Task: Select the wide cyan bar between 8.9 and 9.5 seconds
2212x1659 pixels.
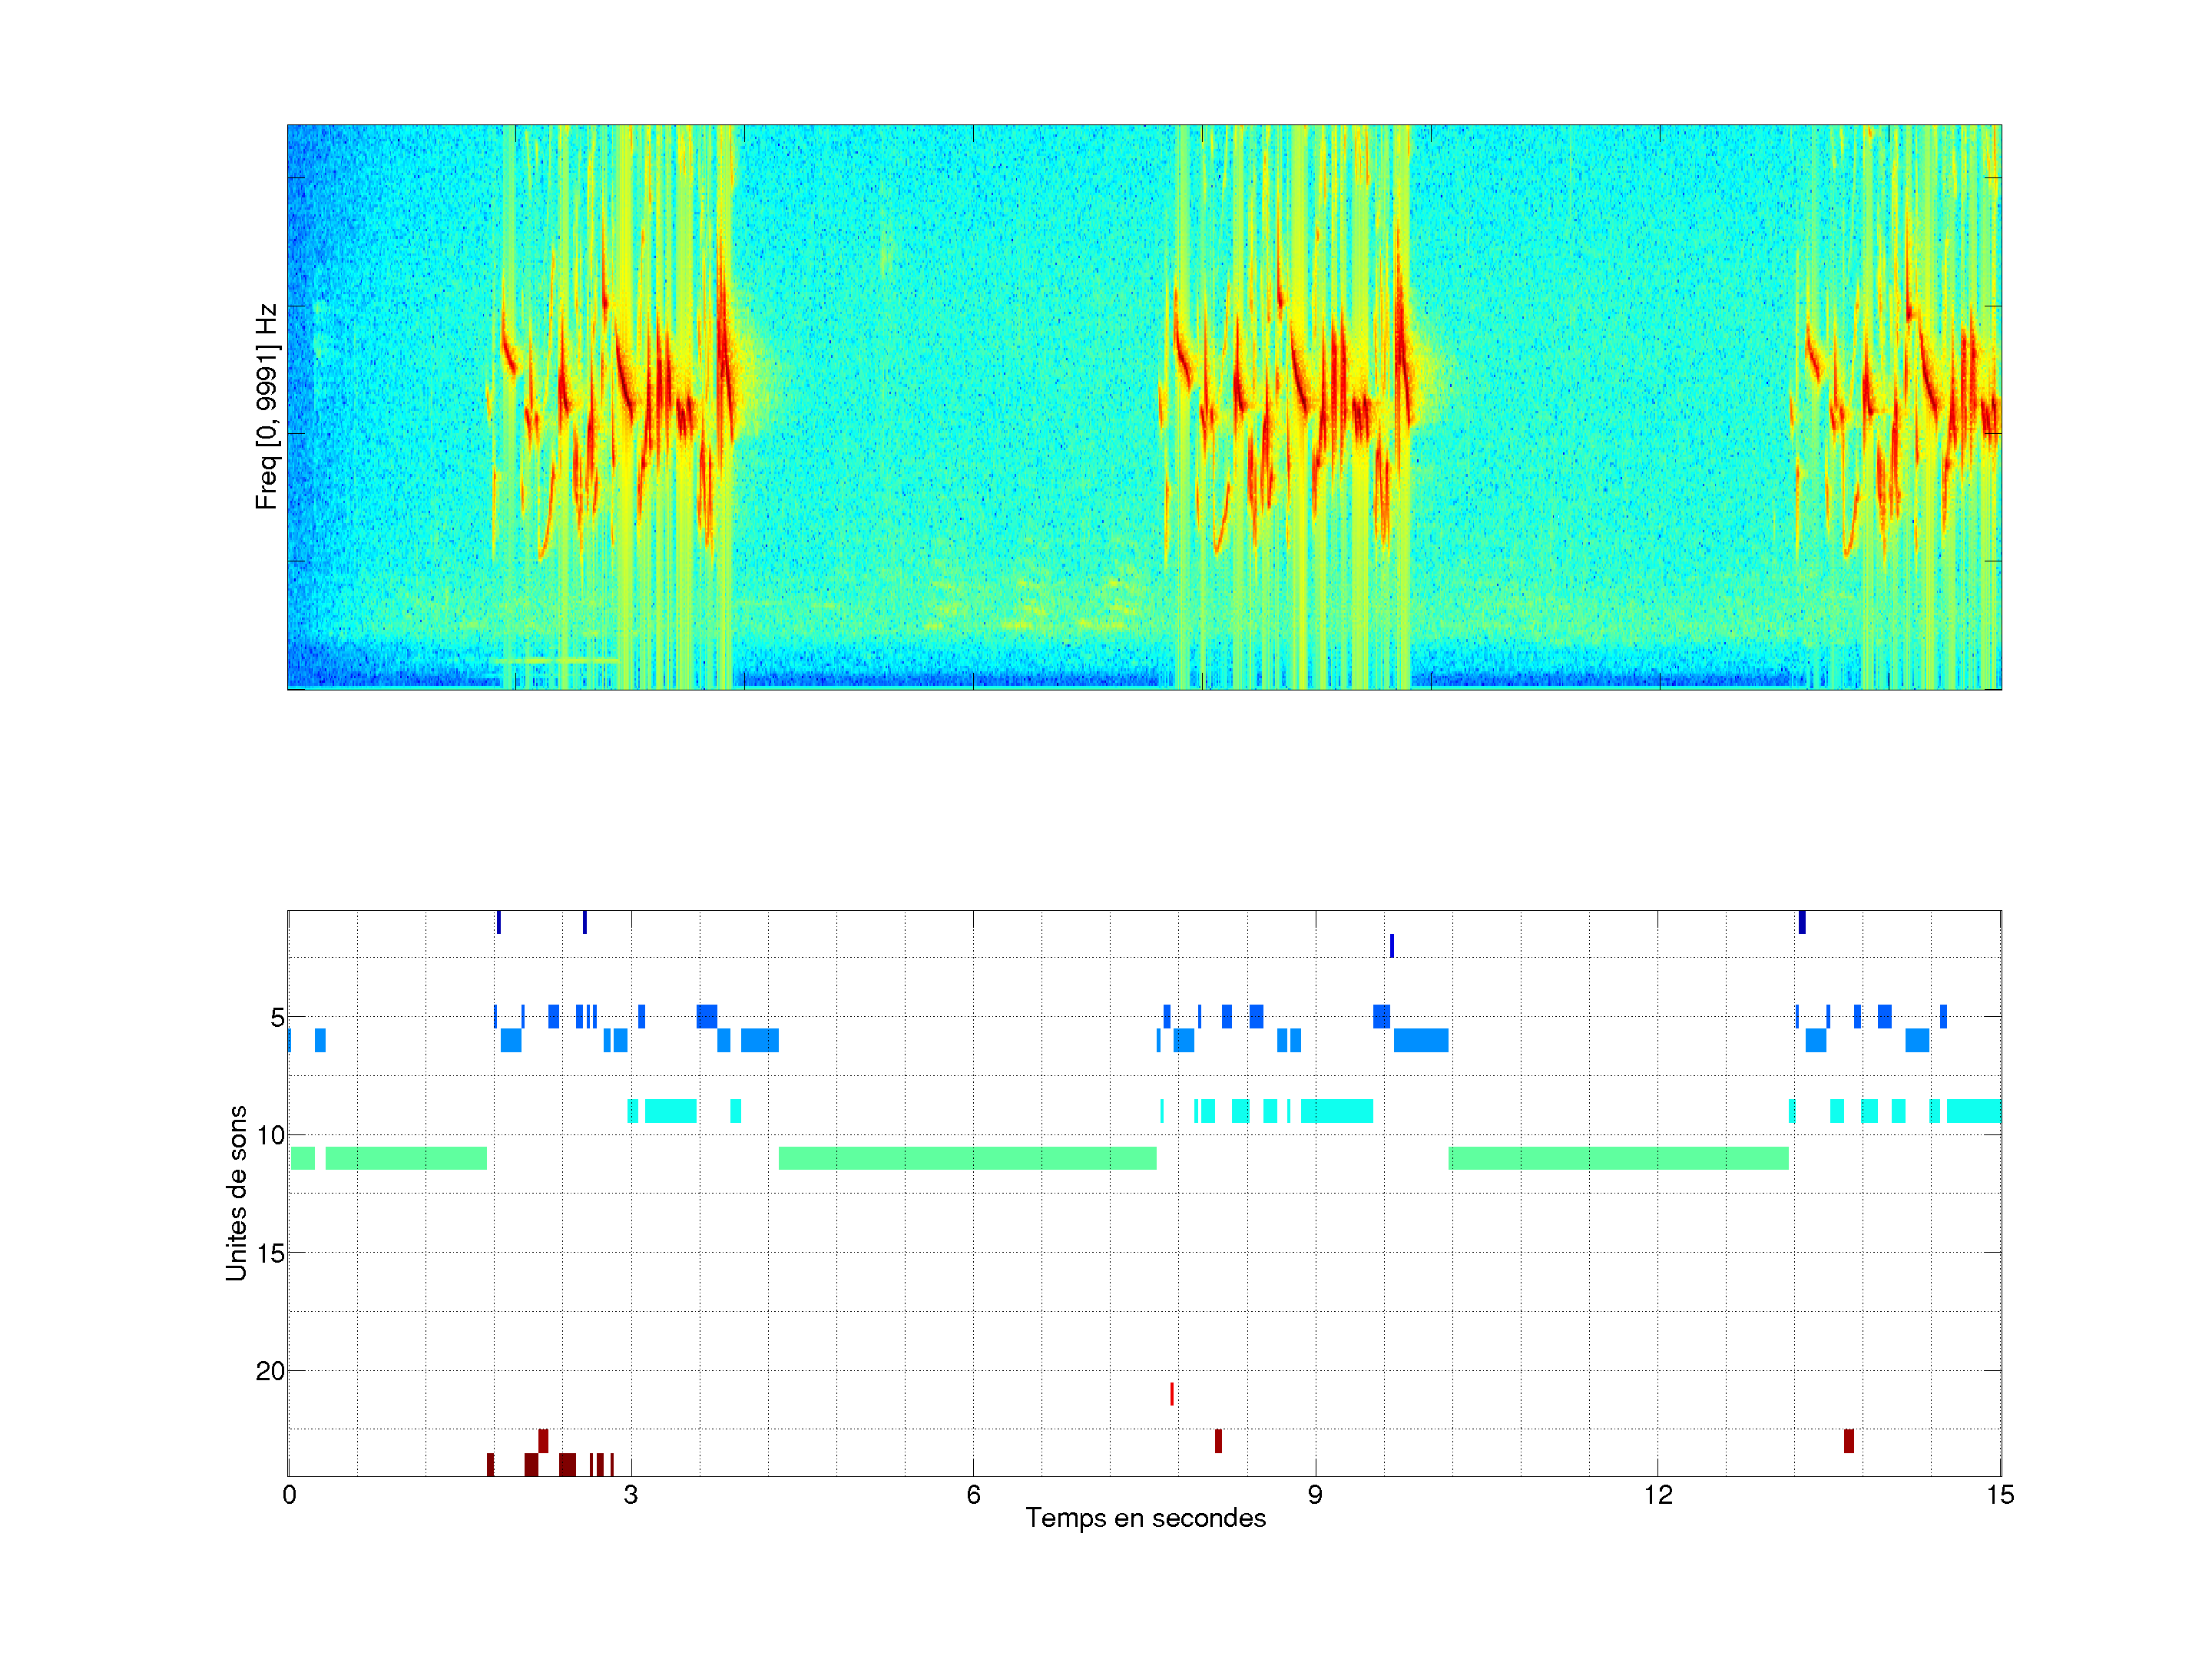Action: click(1337, 1111)
